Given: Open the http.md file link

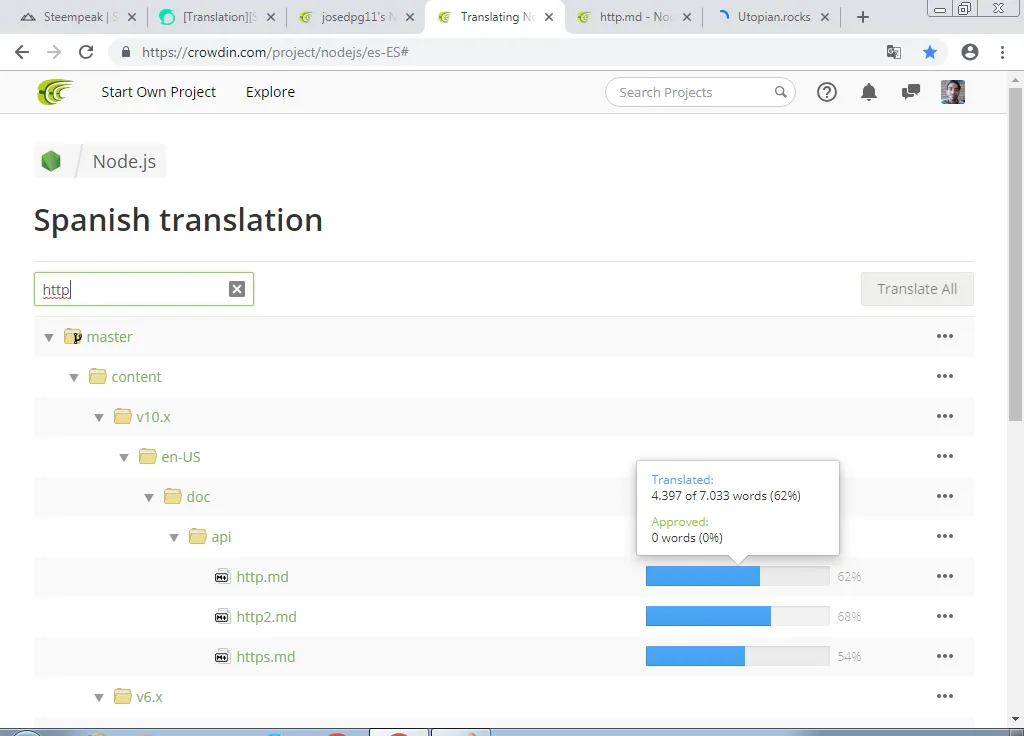Looking at the screenshot, I should click(x=263, y=577).
